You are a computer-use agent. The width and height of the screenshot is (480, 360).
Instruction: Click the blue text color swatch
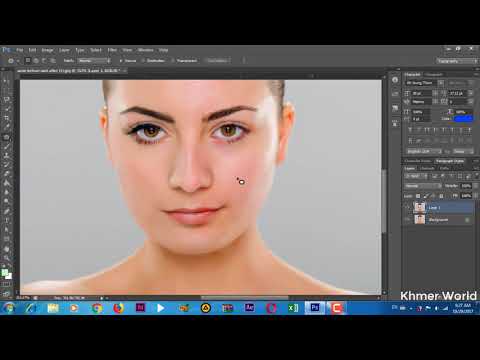[464, 118]
